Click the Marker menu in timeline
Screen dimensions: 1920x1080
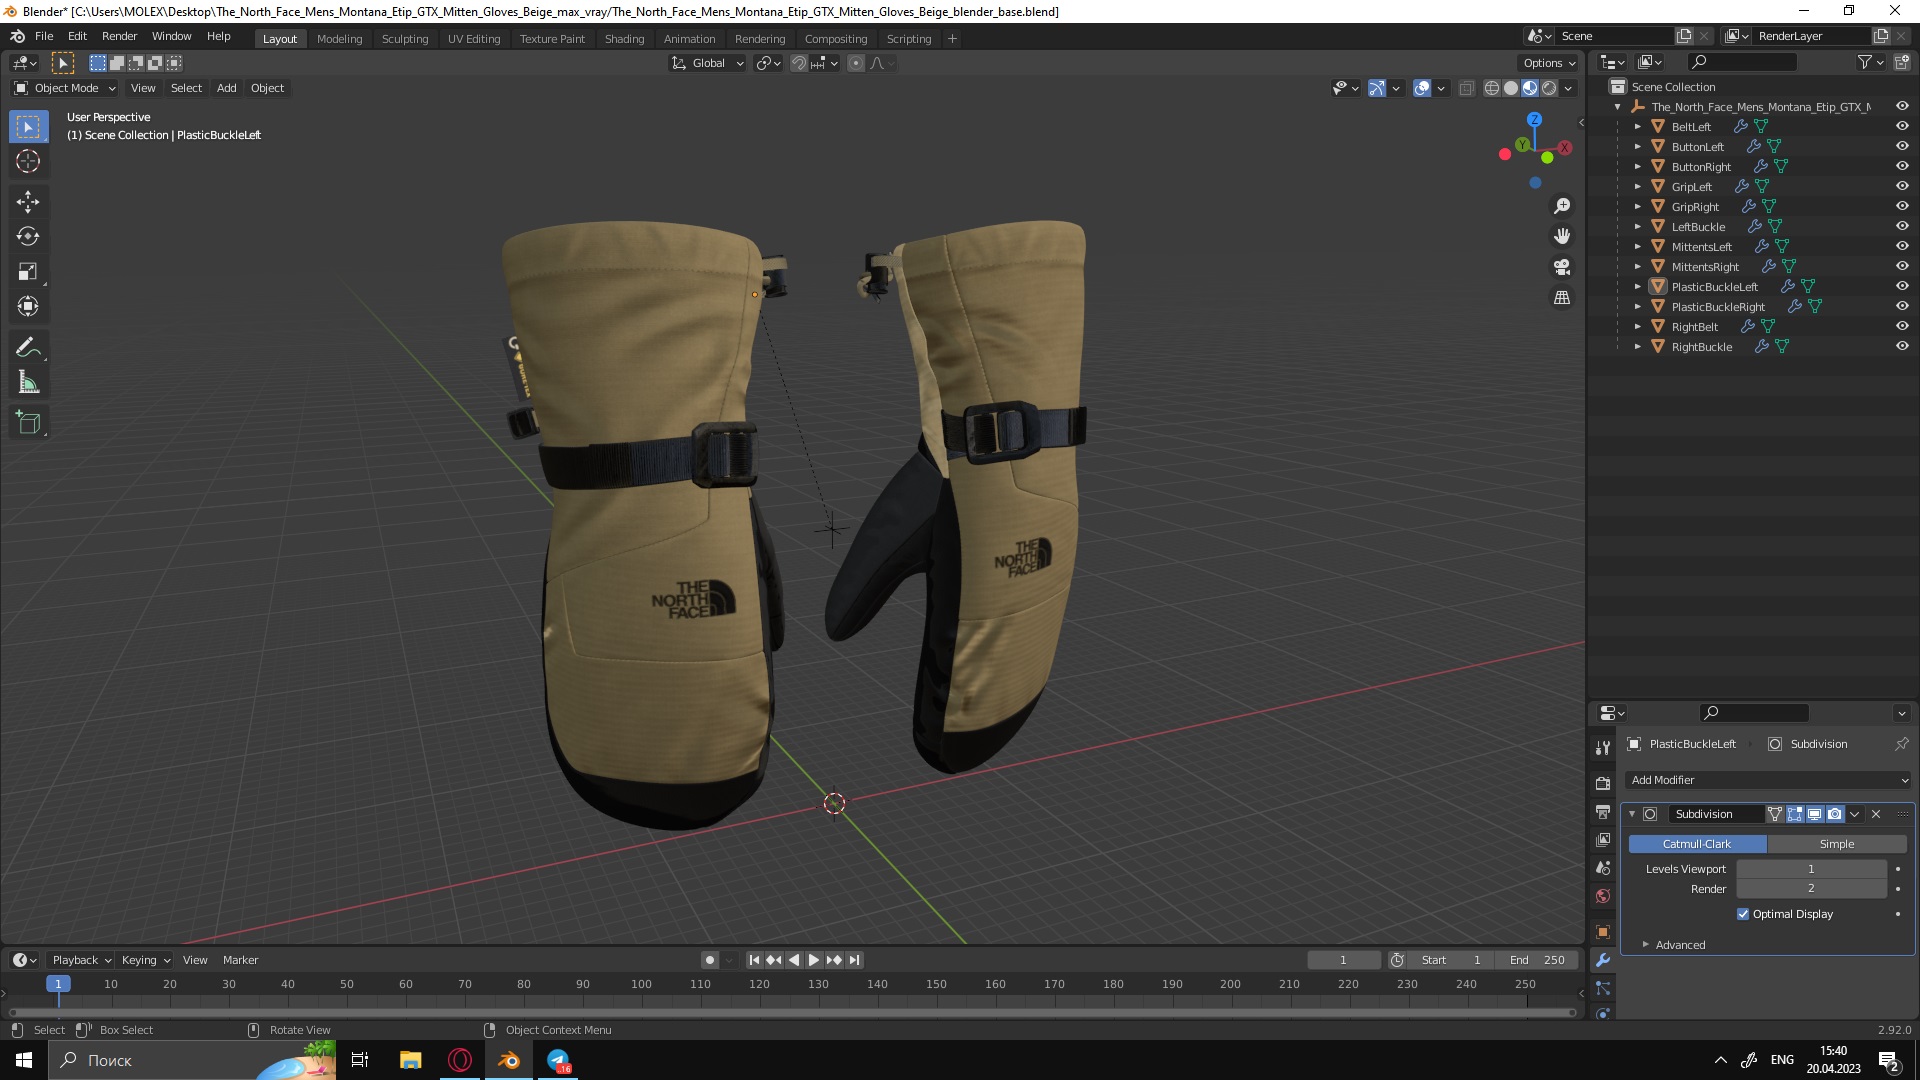(240, 960)
